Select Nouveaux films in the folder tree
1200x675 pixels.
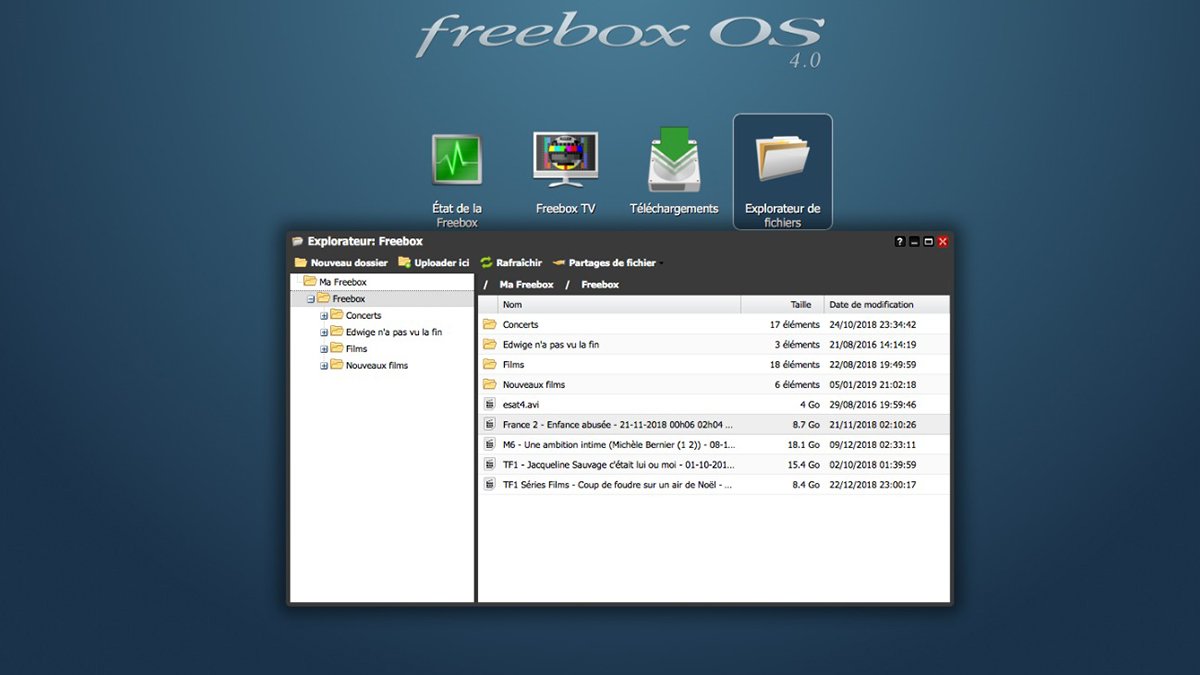pos(377,366)
